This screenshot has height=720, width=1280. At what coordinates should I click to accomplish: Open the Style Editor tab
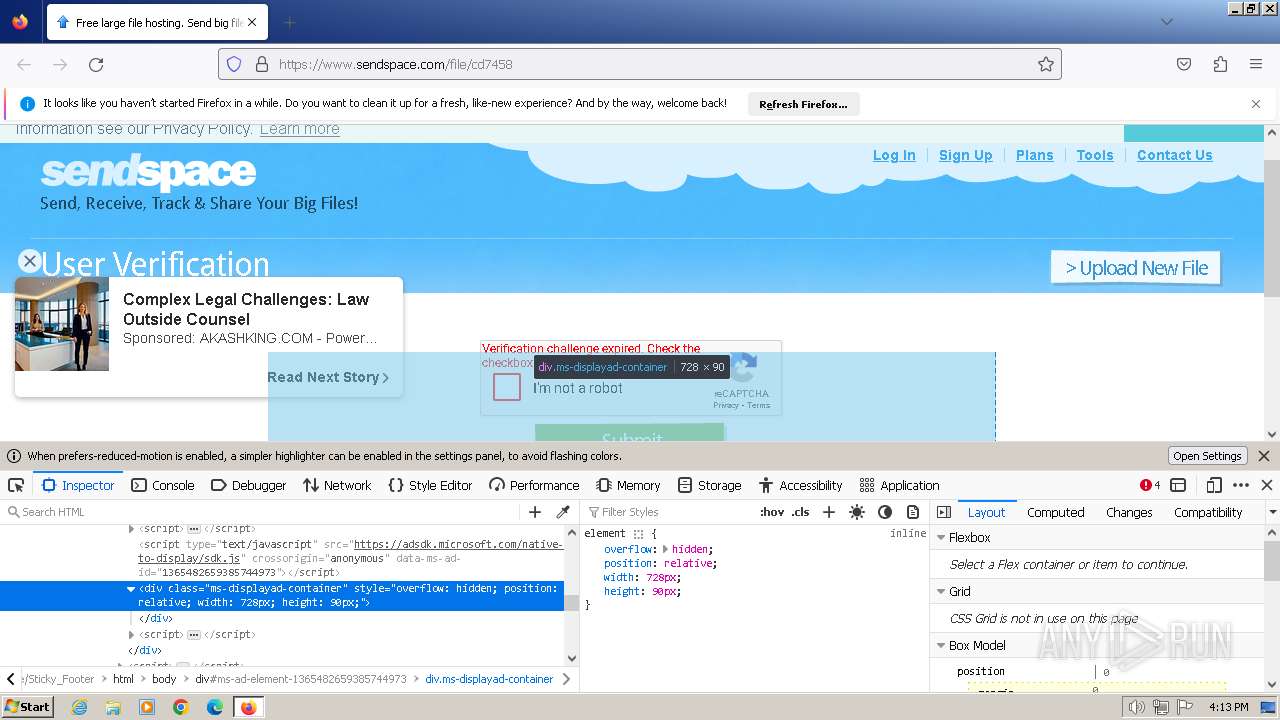(x=430, y=485)
